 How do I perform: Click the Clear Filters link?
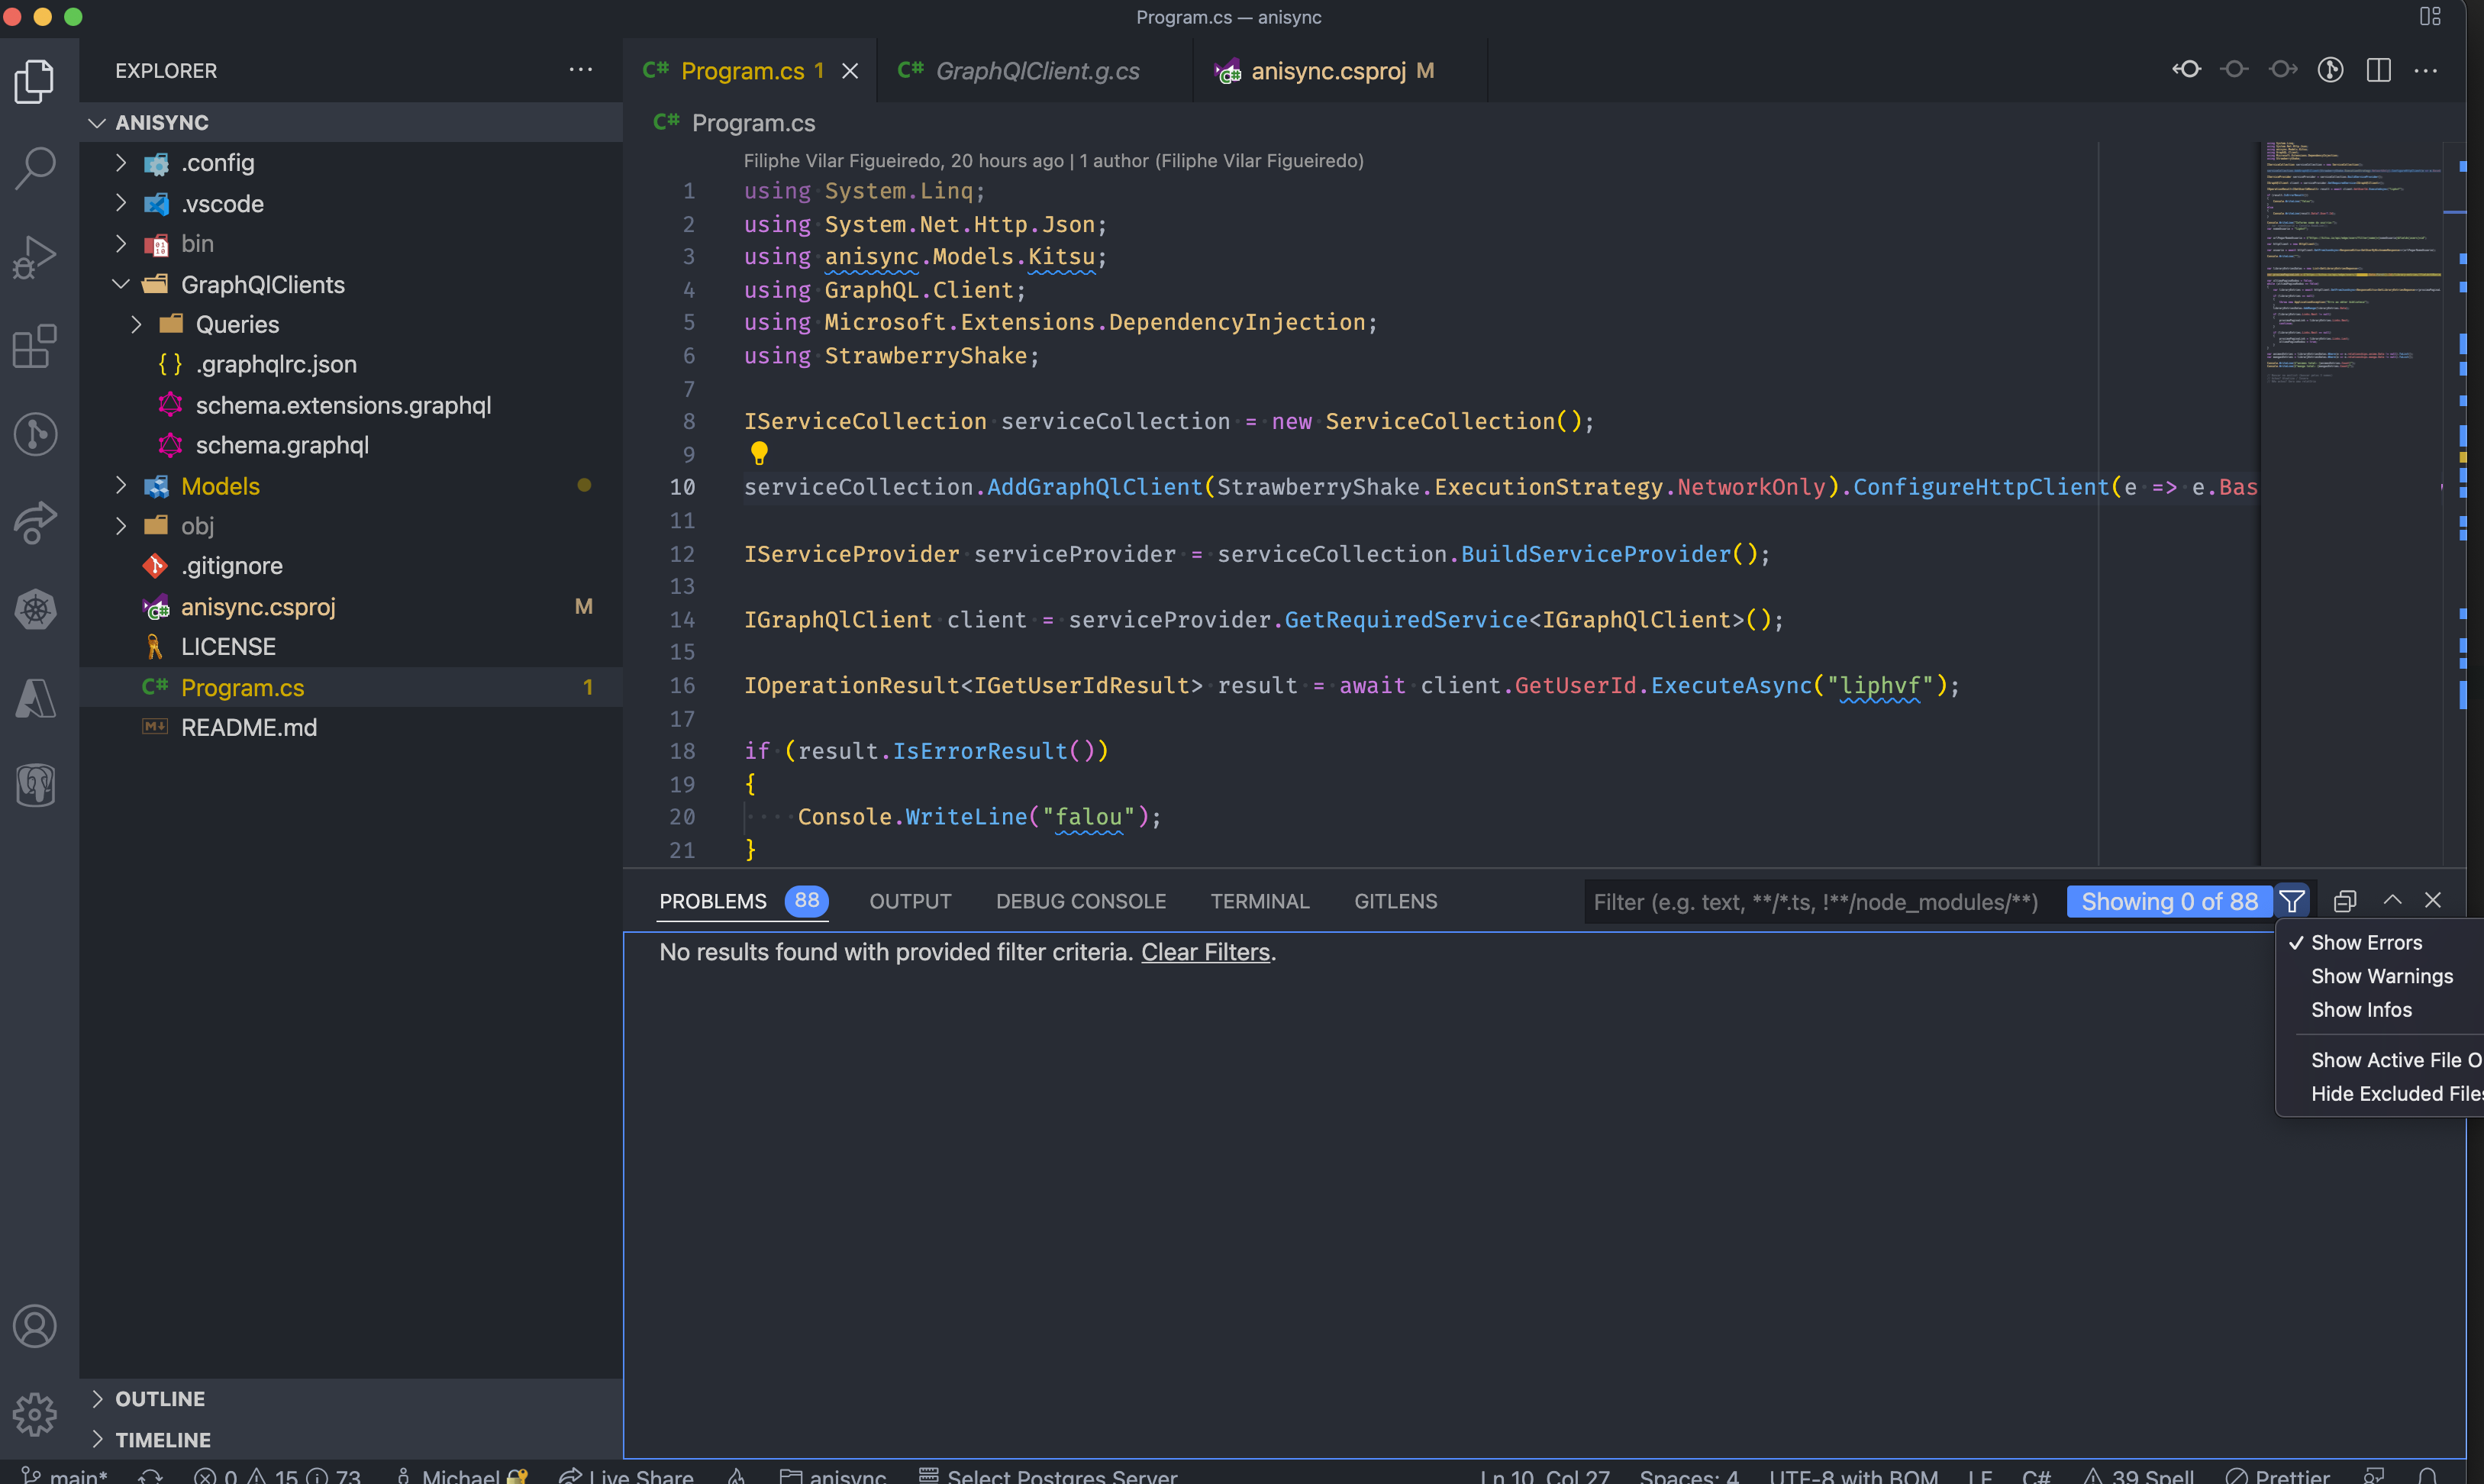click(x=1205, y=952)
